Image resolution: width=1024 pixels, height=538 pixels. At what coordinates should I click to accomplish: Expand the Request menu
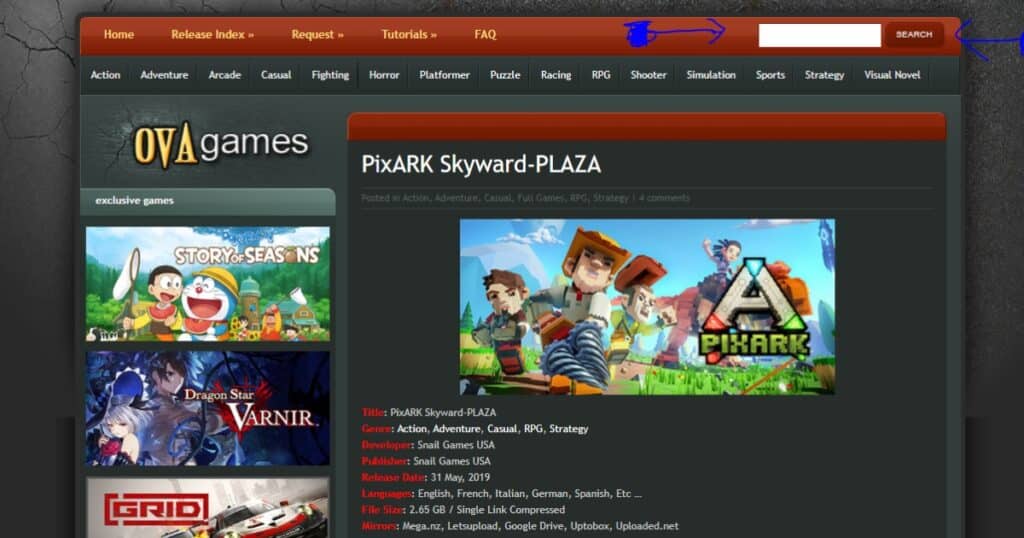tap(317, 35)
